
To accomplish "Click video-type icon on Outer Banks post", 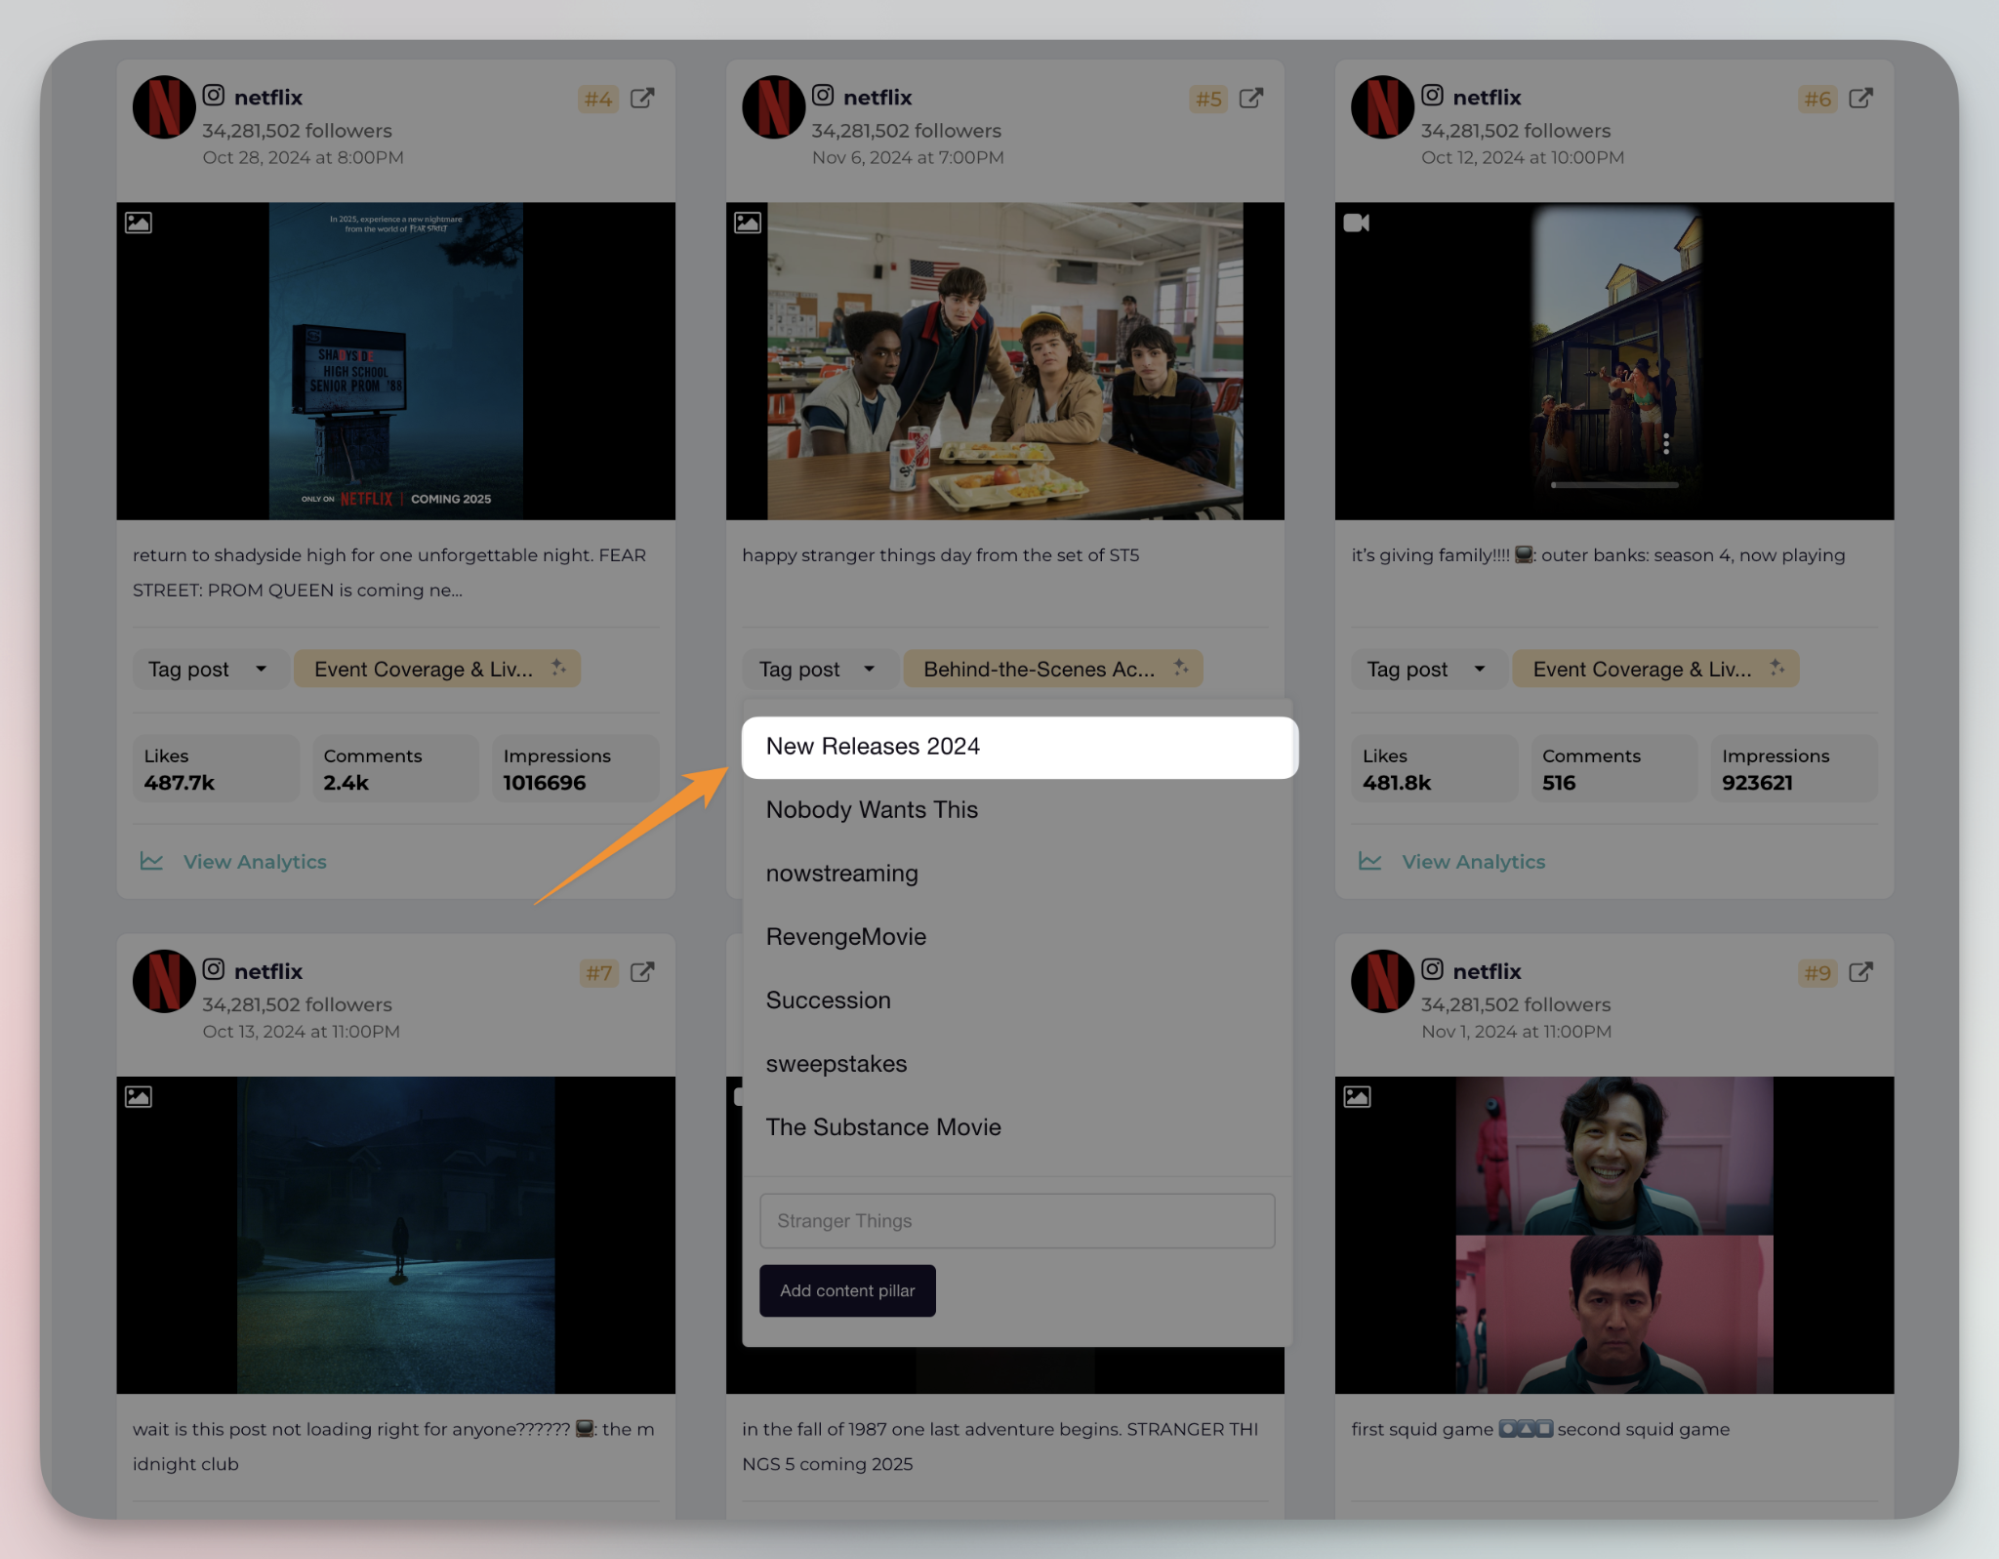I will (1357, 223).
